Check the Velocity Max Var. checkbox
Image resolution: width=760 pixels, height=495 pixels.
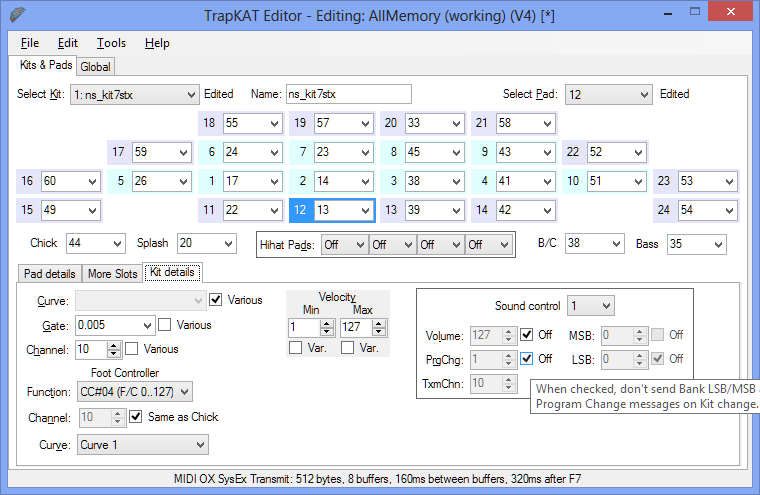pos(347,348)
